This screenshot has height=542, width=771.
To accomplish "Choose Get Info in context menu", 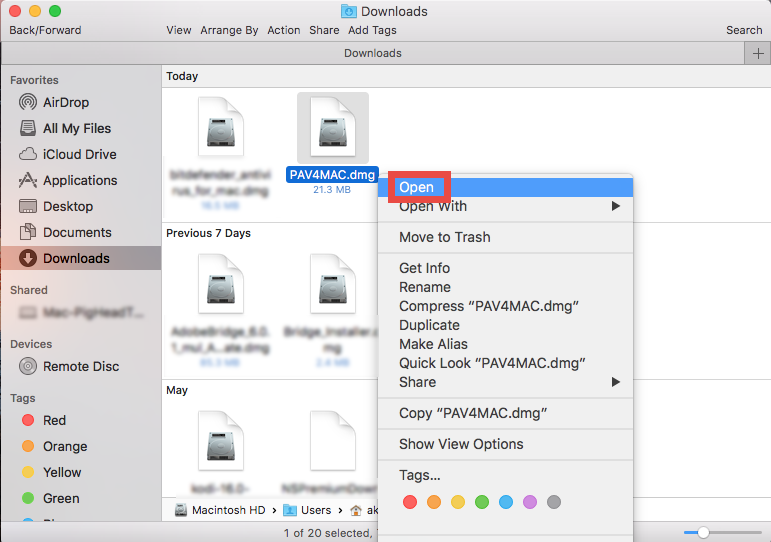I will pos(505,268).
